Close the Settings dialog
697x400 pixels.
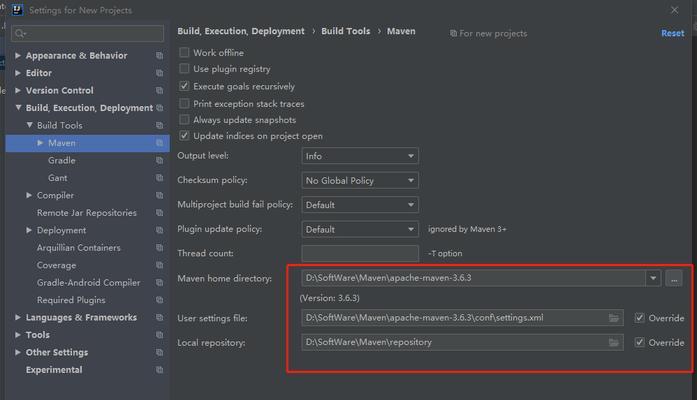[674, 10]
